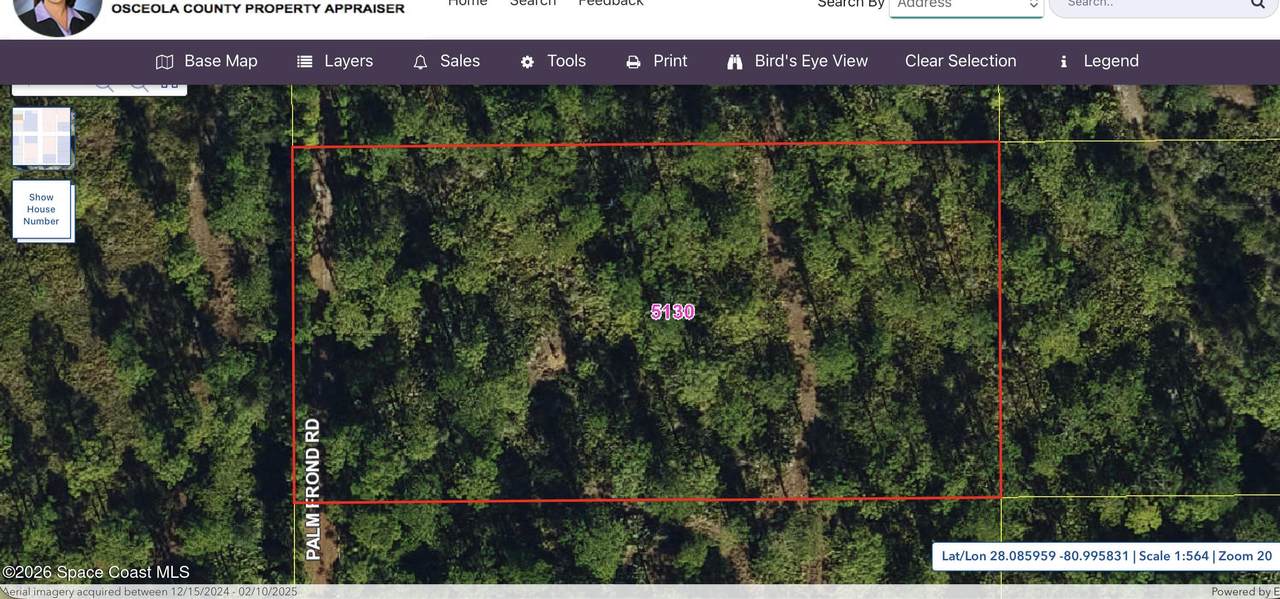Click the Sales bell item
The width and height of the screenshot is (1280, 599).
pos(446,61)
